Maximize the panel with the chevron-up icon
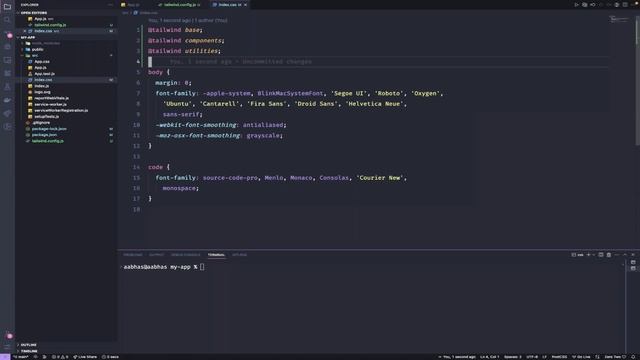The height and width of the screenshot is (360, 640). pos(625,255)
